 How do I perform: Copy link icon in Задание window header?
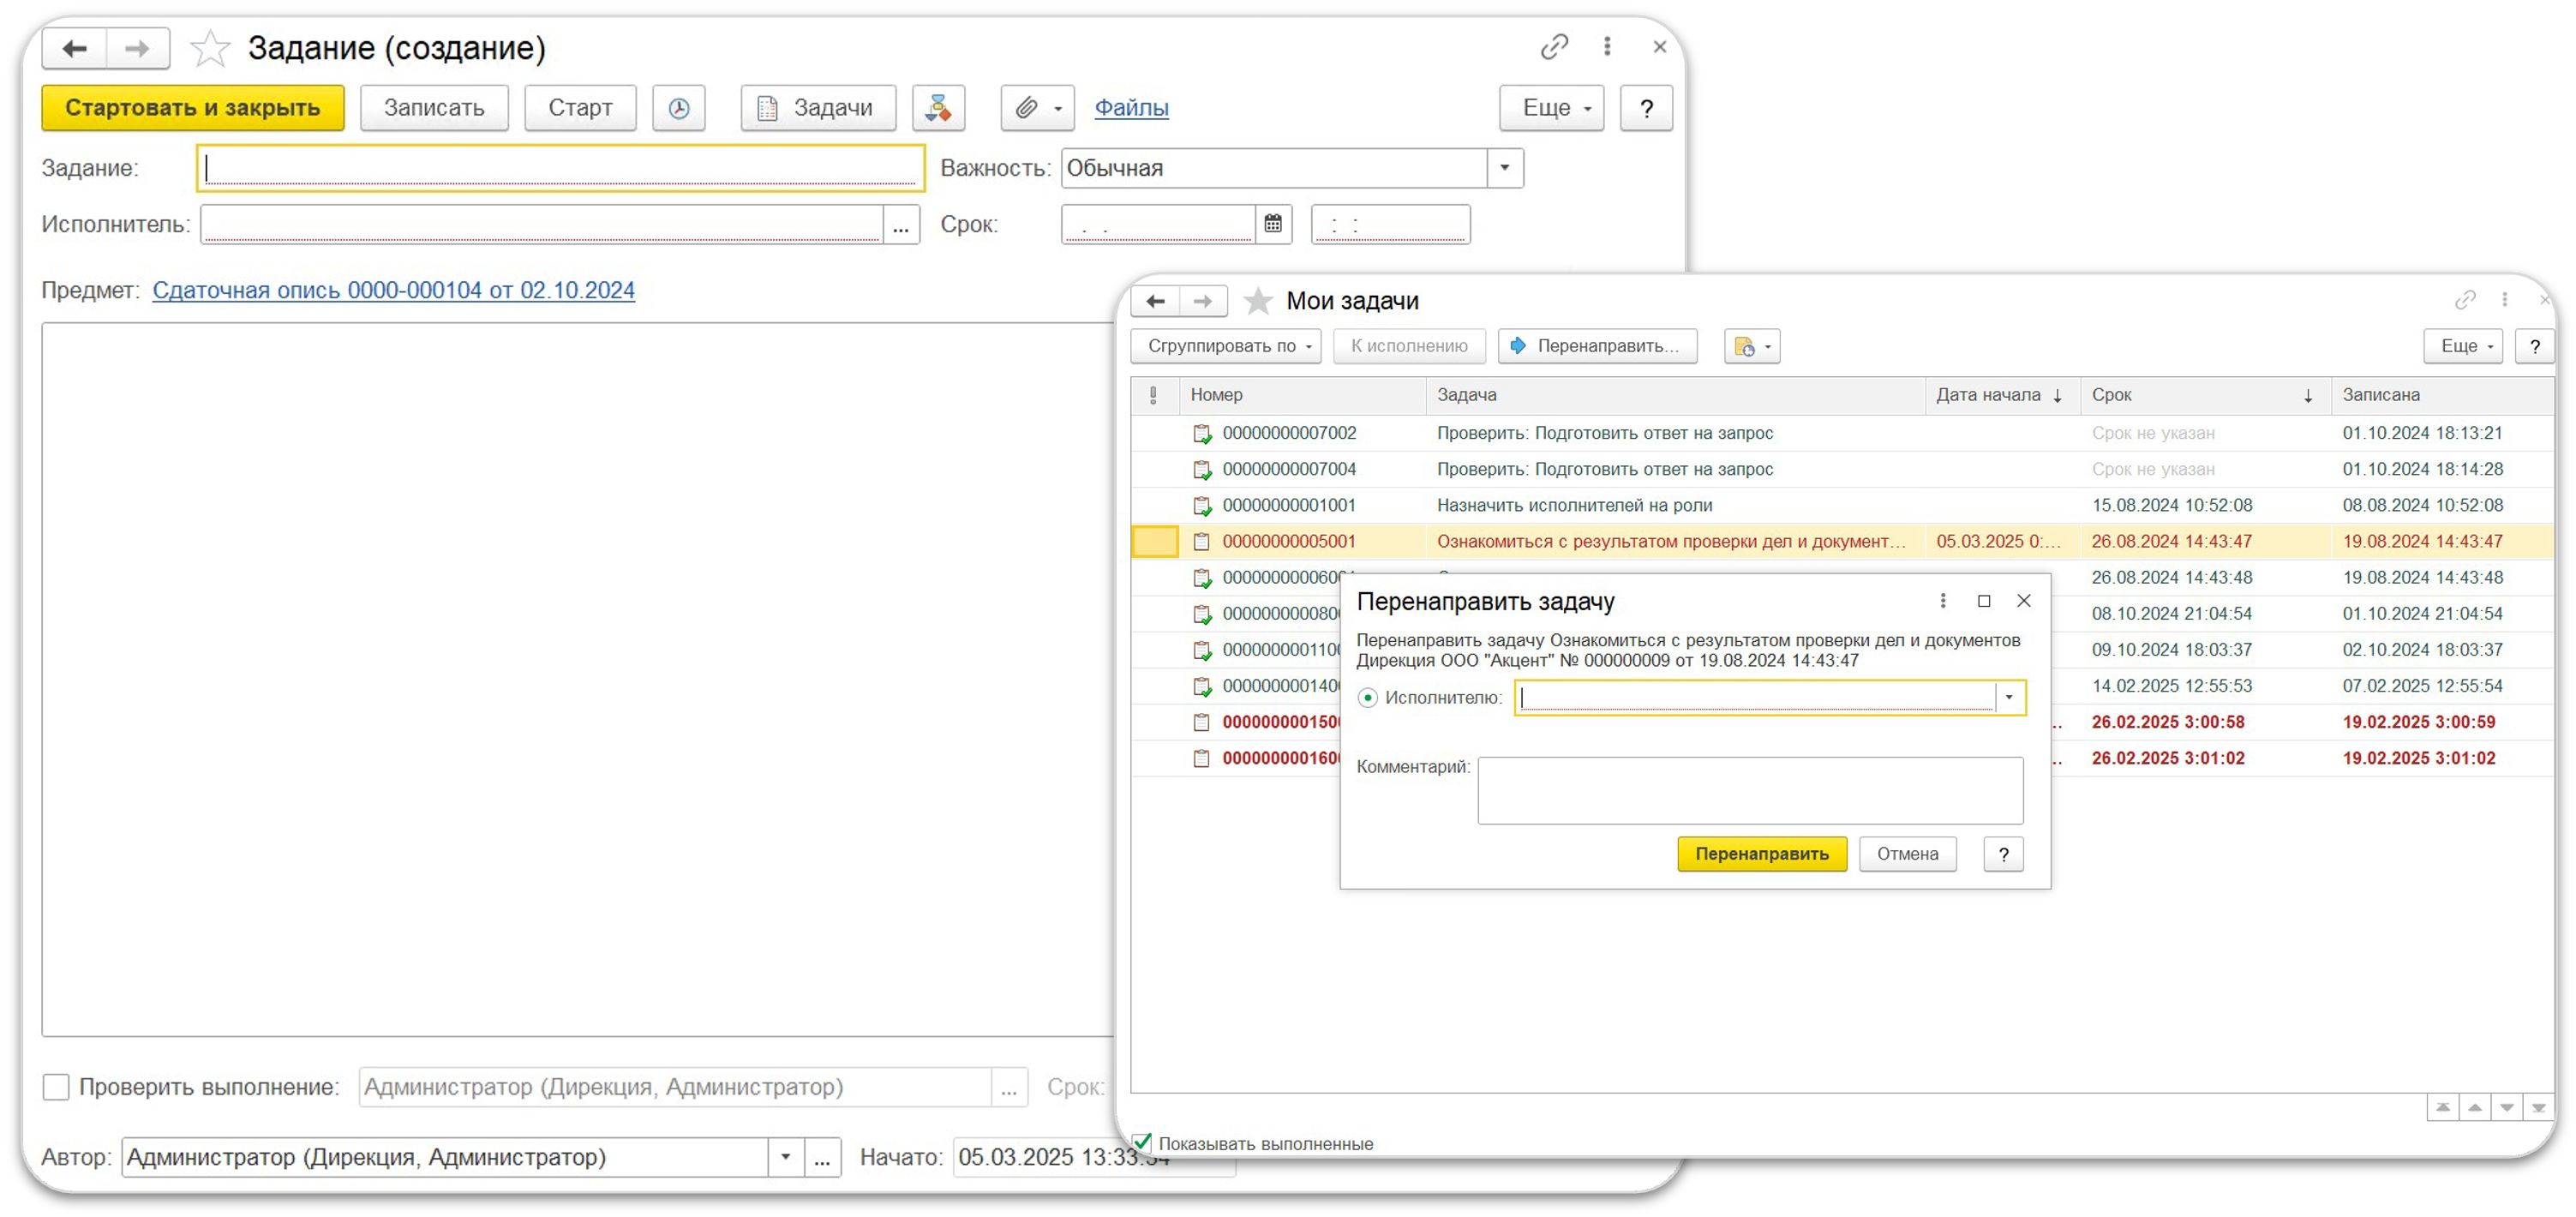1554,47
